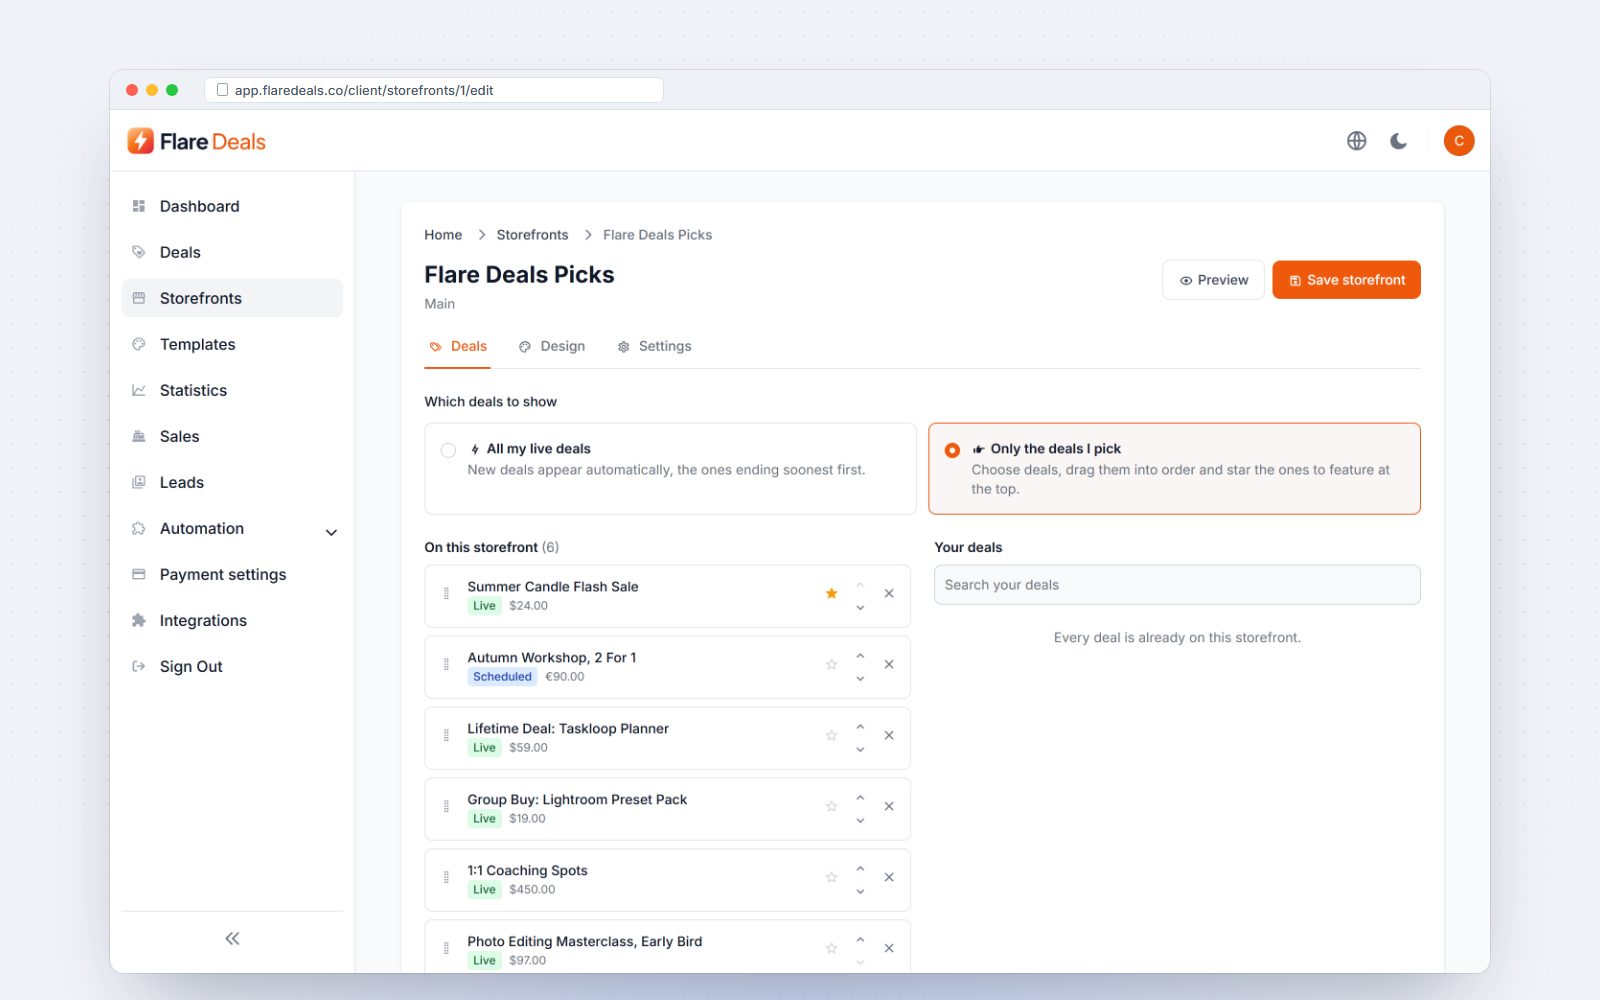Screen dimensions: 1600x1000
Task: Click drag handle of Lifetime Deal: Taskloop Planner
Action: pos(446,735)
